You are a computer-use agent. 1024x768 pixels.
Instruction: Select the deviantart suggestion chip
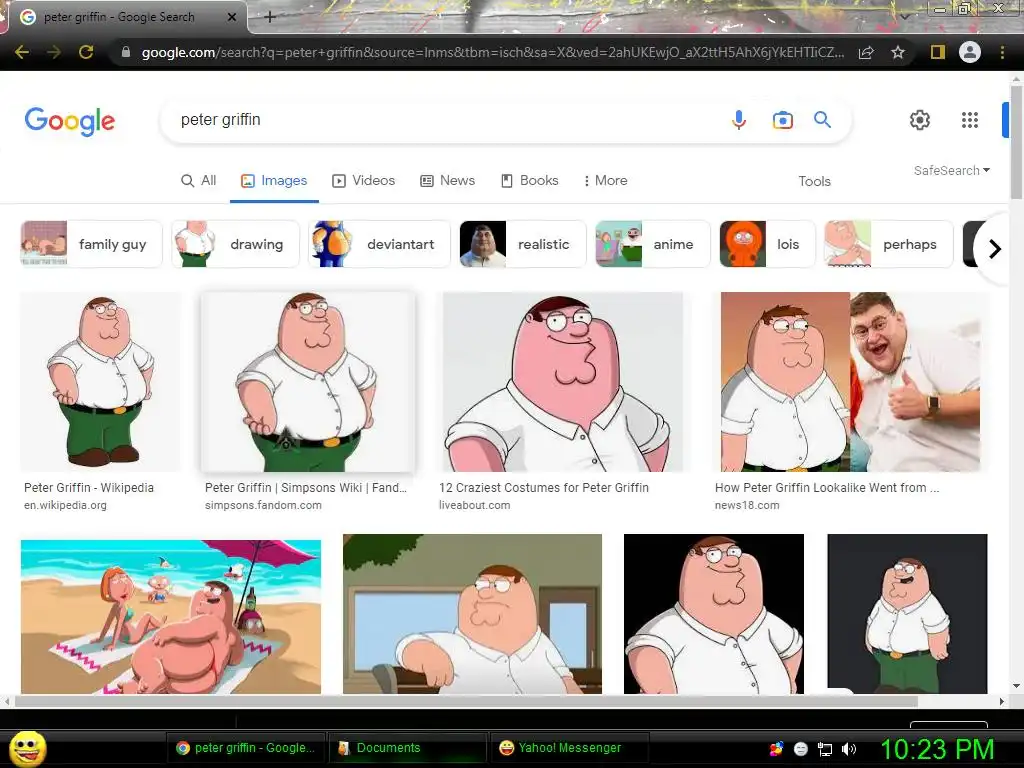379,244
